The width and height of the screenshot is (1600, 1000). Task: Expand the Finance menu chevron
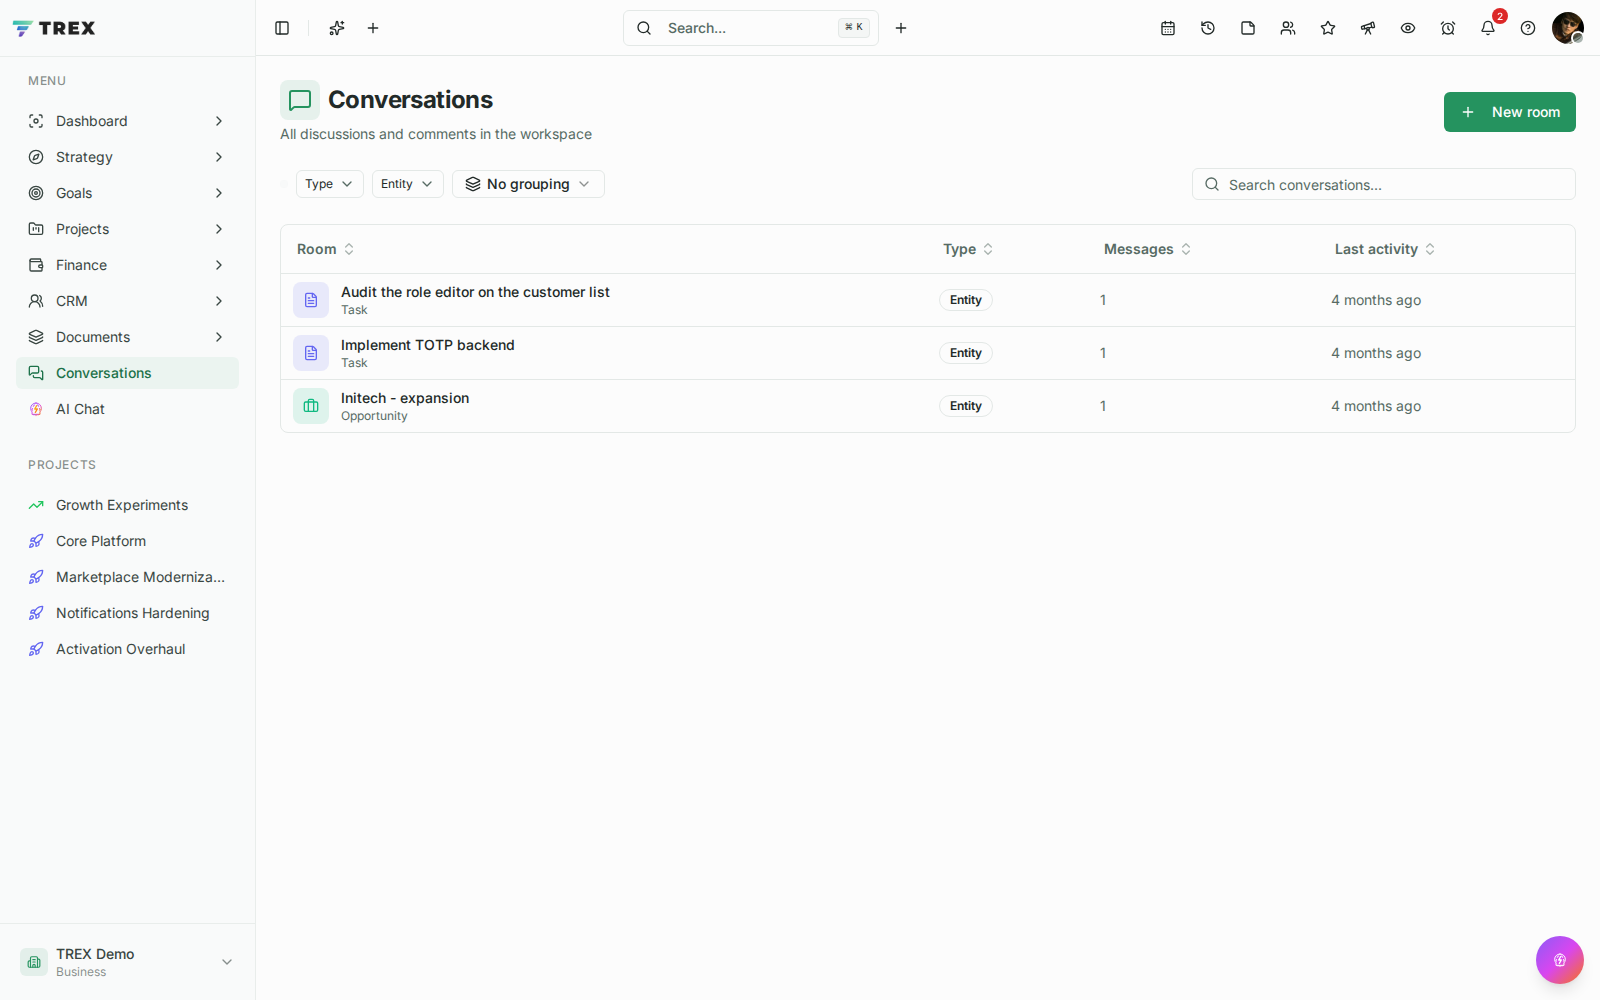[219, 265]
